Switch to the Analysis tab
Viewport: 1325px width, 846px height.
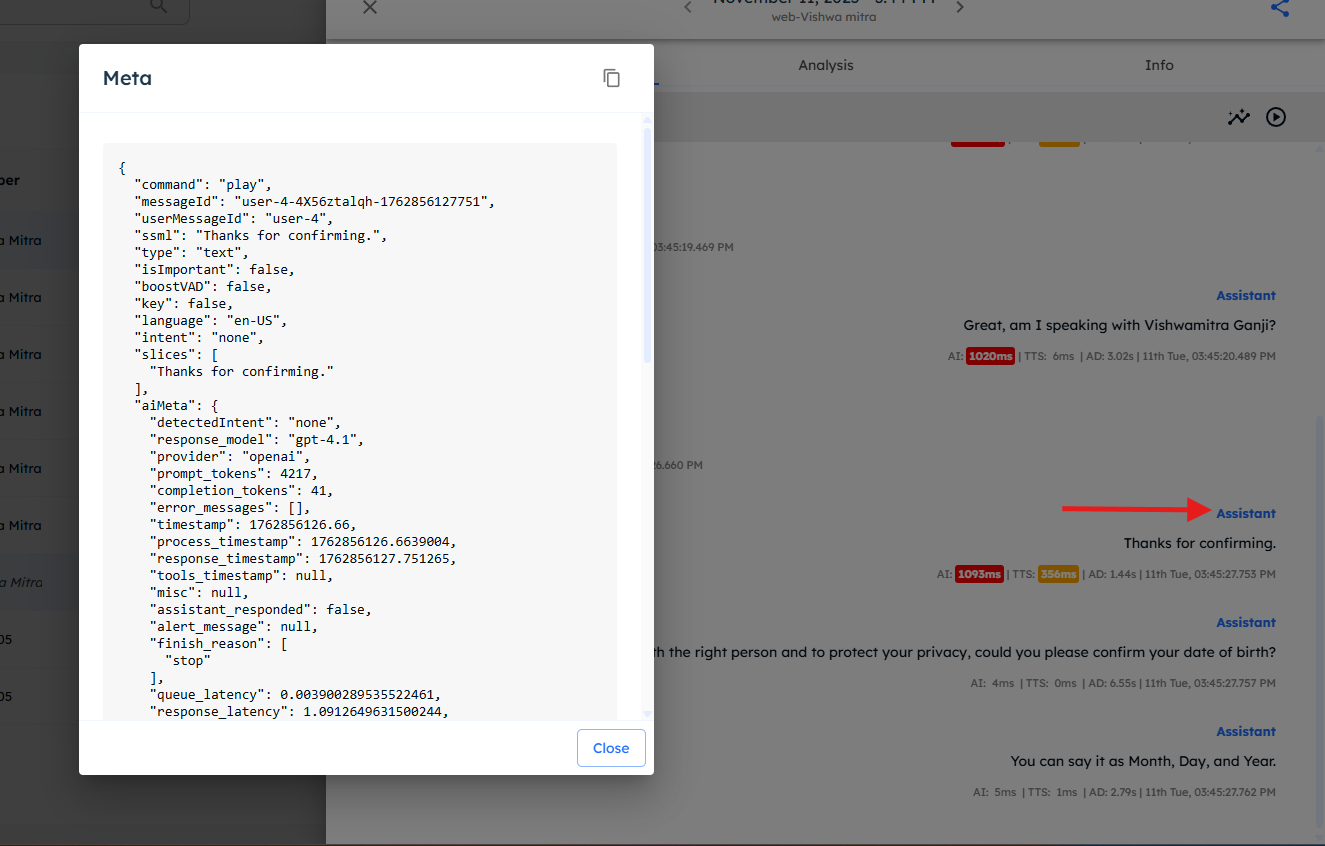825,65
